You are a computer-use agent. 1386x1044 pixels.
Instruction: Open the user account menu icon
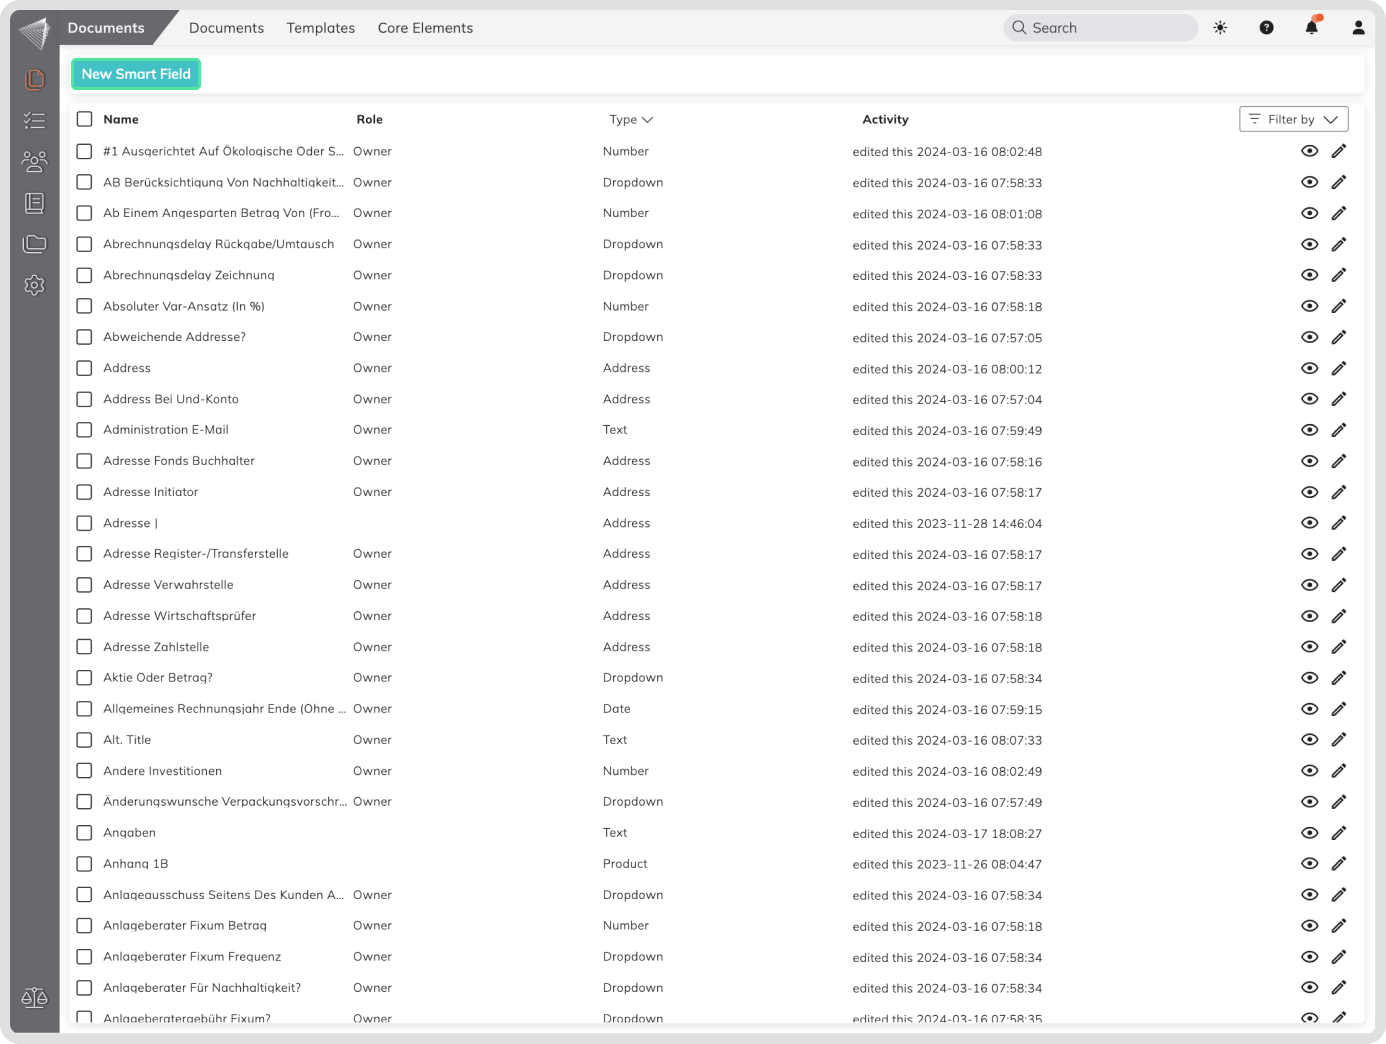tap(1358, 28)
